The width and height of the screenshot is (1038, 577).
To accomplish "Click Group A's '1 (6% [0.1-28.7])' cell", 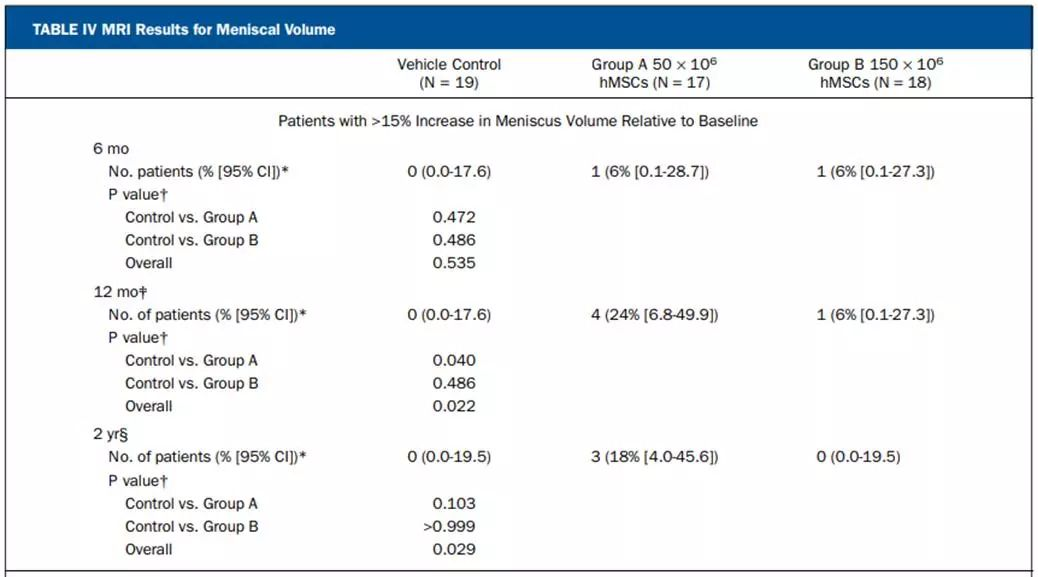I will pyautogui.click(x=650, y=172).
